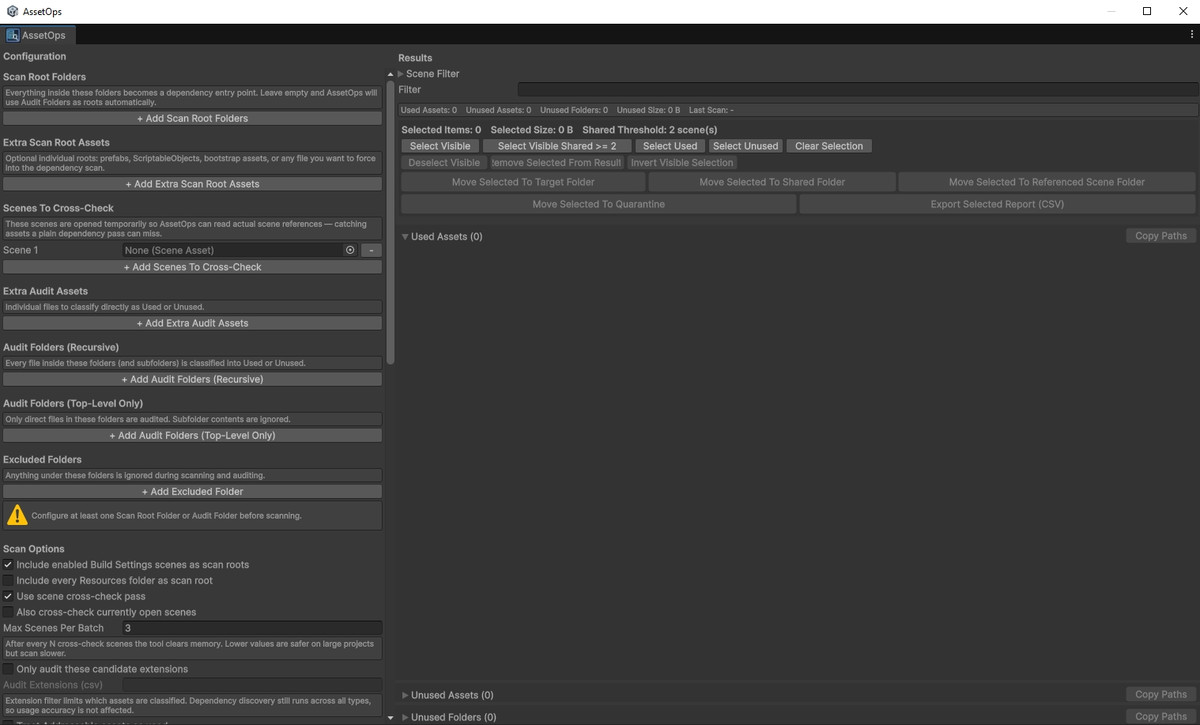This screenshot has height=725, width=1200.
Task: Click Invert Visible Selection button
Action: (x=682, y=162)
